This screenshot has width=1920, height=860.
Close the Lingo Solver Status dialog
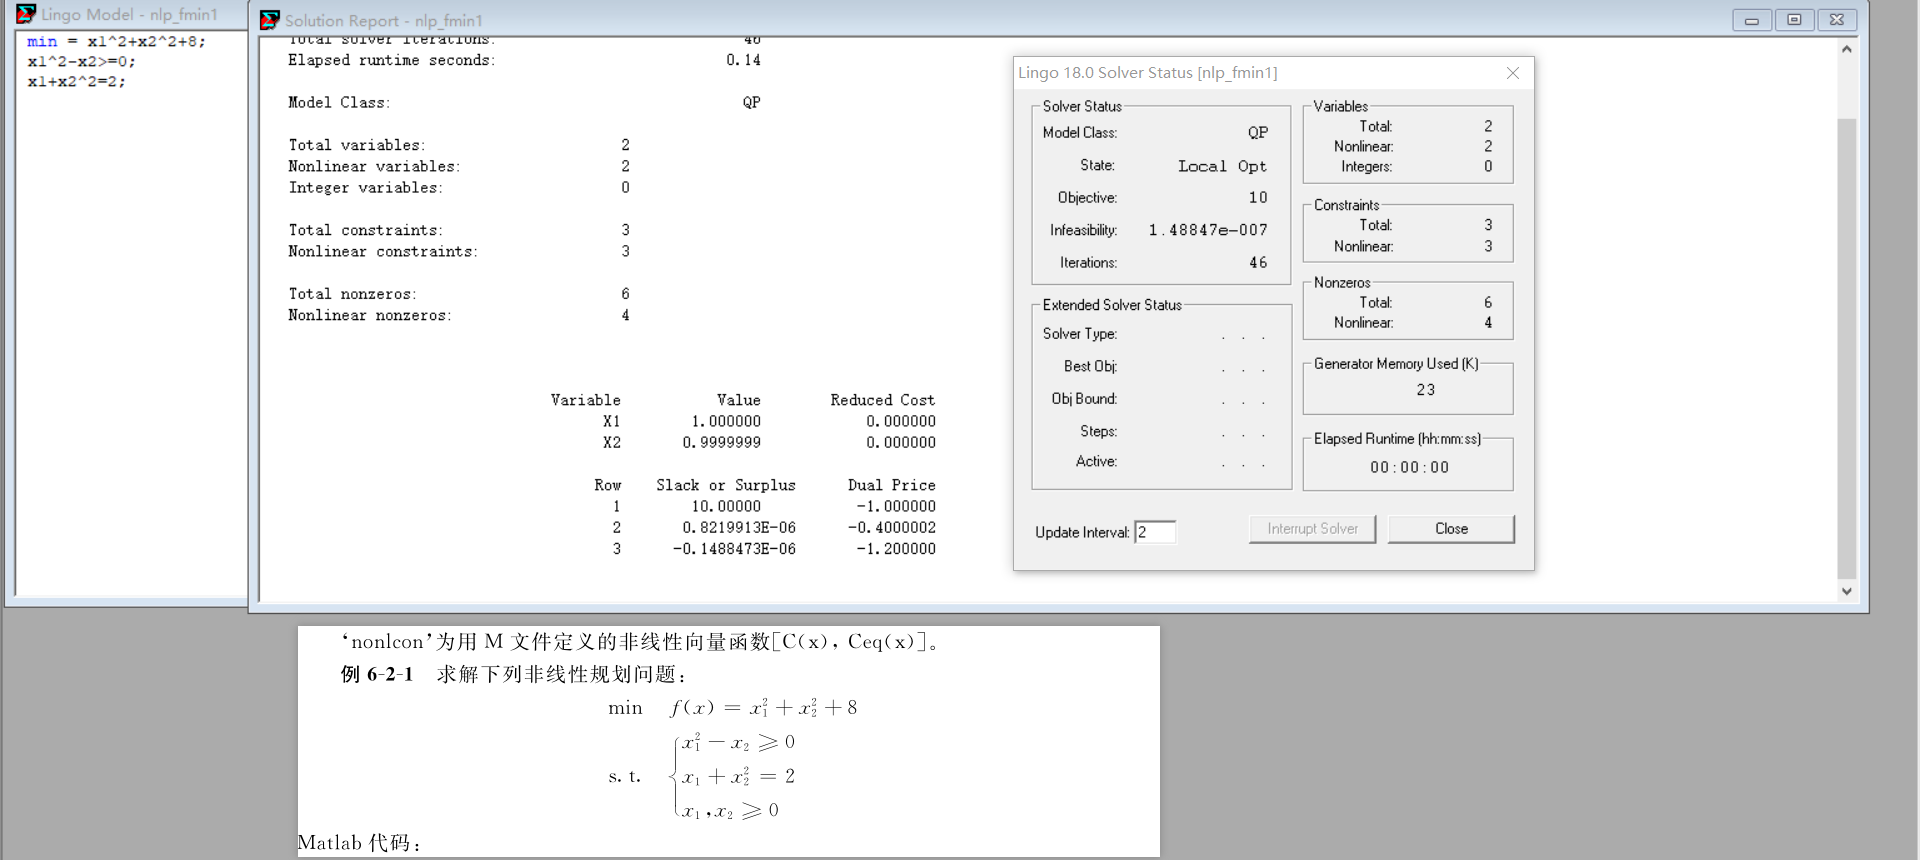pyautogui.click(x=1513, y=73)
